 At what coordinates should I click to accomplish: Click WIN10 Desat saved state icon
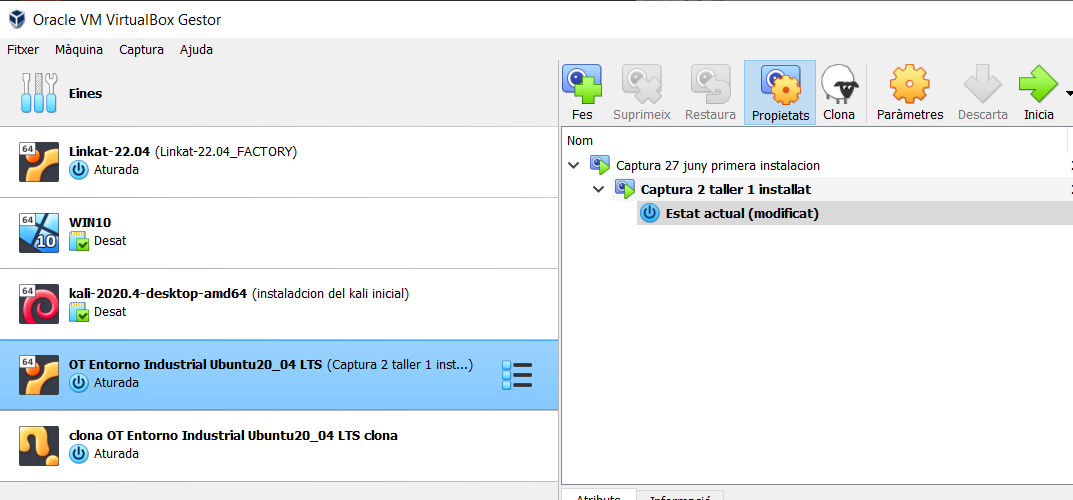point(79,241)
